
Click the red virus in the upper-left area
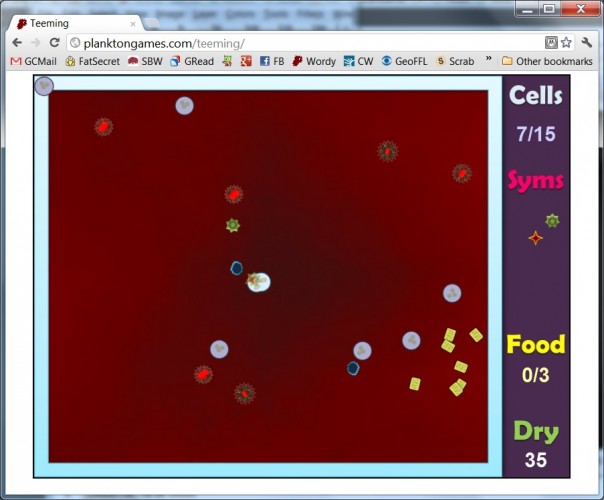pos(103,127)
